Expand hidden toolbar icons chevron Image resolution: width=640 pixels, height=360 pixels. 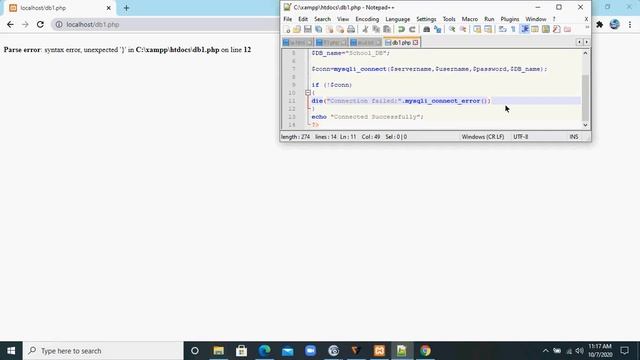tap(587, 27)
